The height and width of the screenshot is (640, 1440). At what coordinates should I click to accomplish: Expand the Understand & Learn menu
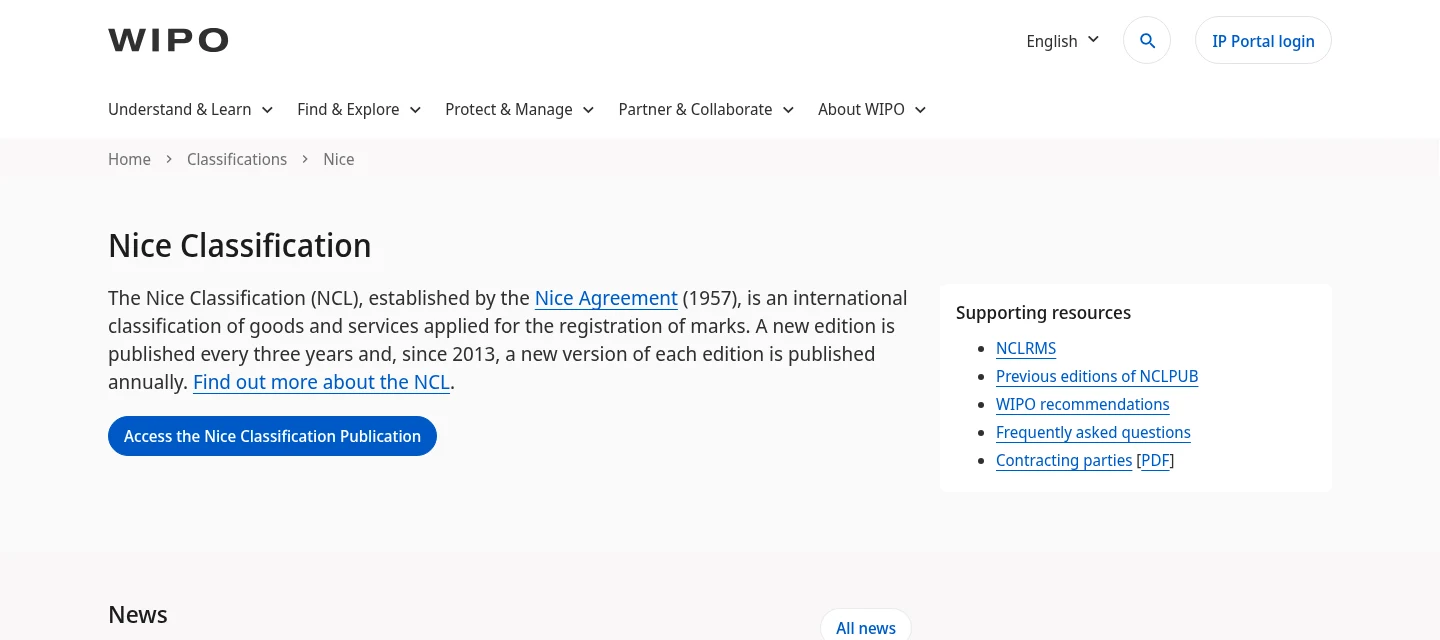point(191,110)
